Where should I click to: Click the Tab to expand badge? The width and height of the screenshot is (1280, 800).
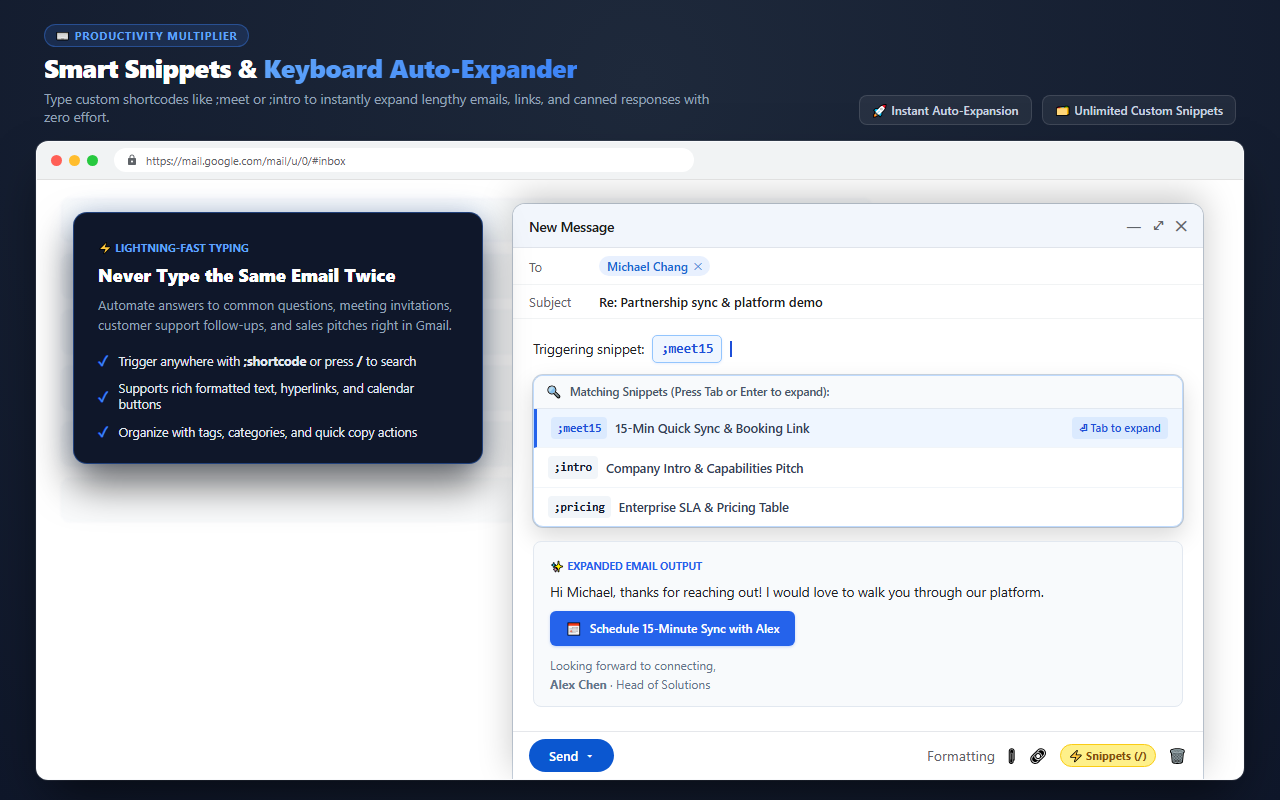[x=1120, y=428]
